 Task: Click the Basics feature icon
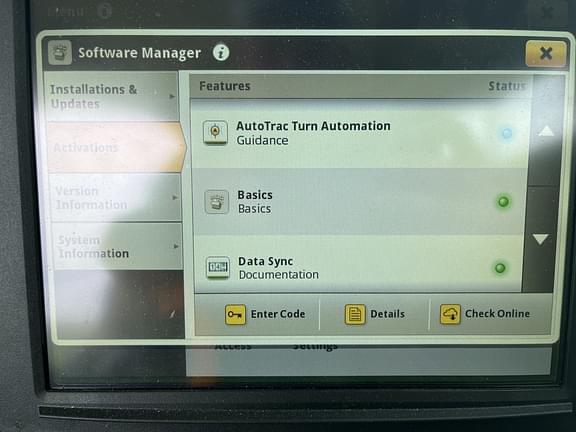click(217, 202)
